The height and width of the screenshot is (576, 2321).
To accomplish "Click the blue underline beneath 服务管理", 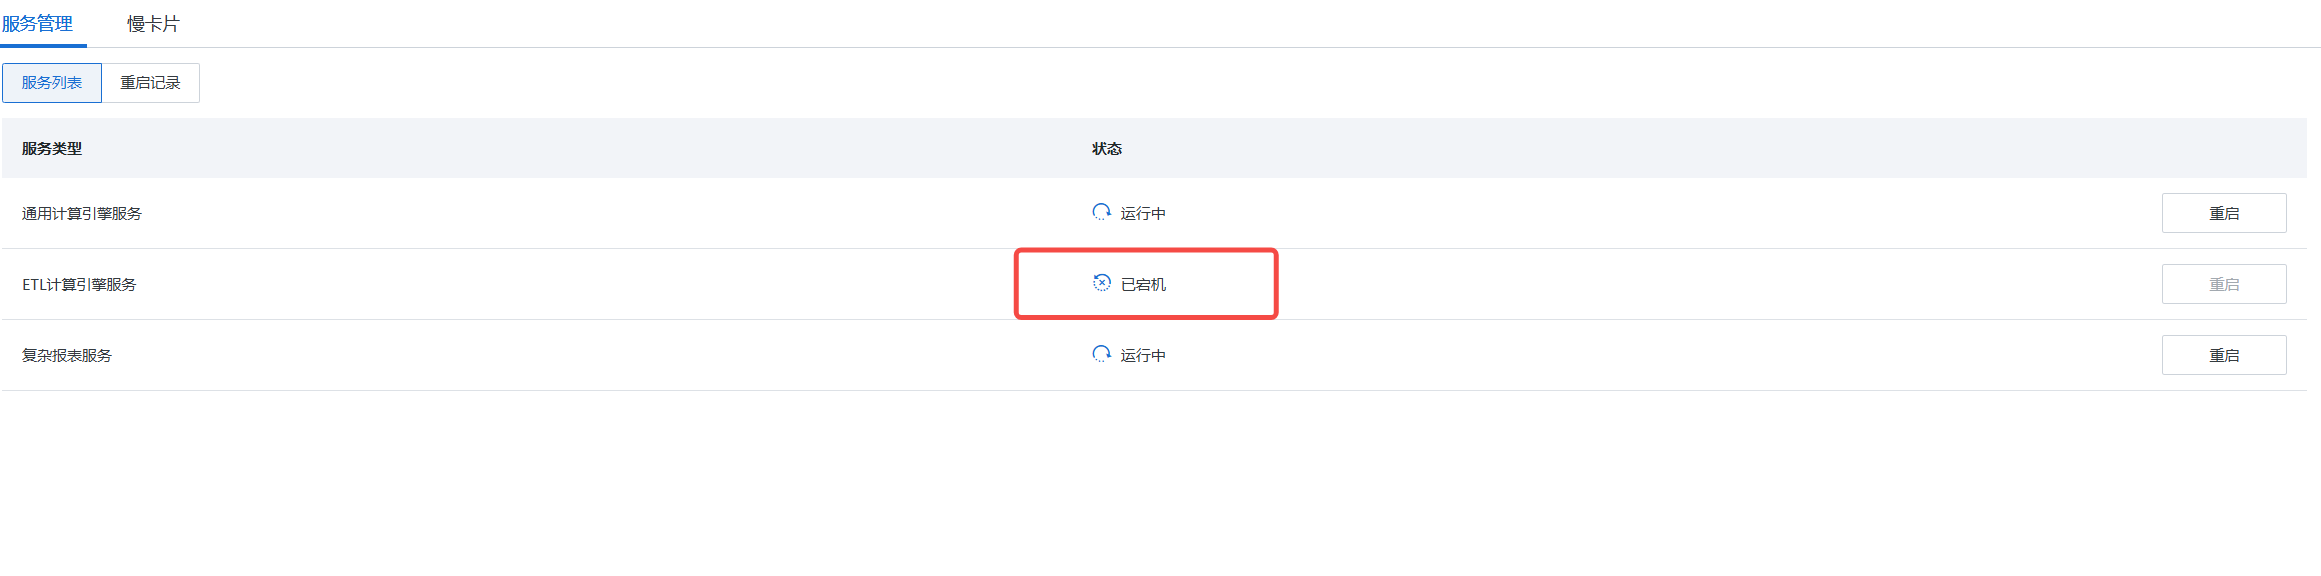I will tap(43, 45).
